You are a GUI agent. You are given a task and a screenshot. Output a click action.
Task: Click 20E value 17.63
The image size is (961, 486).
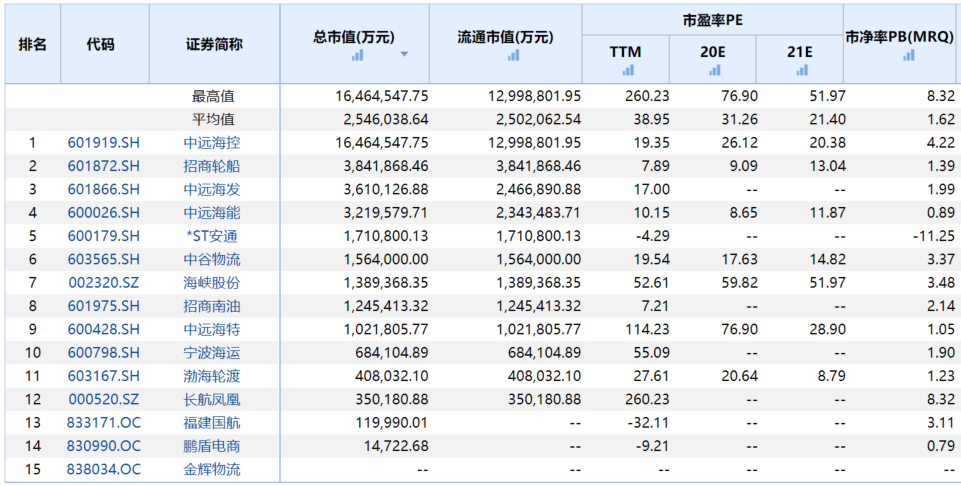[742, 259]
